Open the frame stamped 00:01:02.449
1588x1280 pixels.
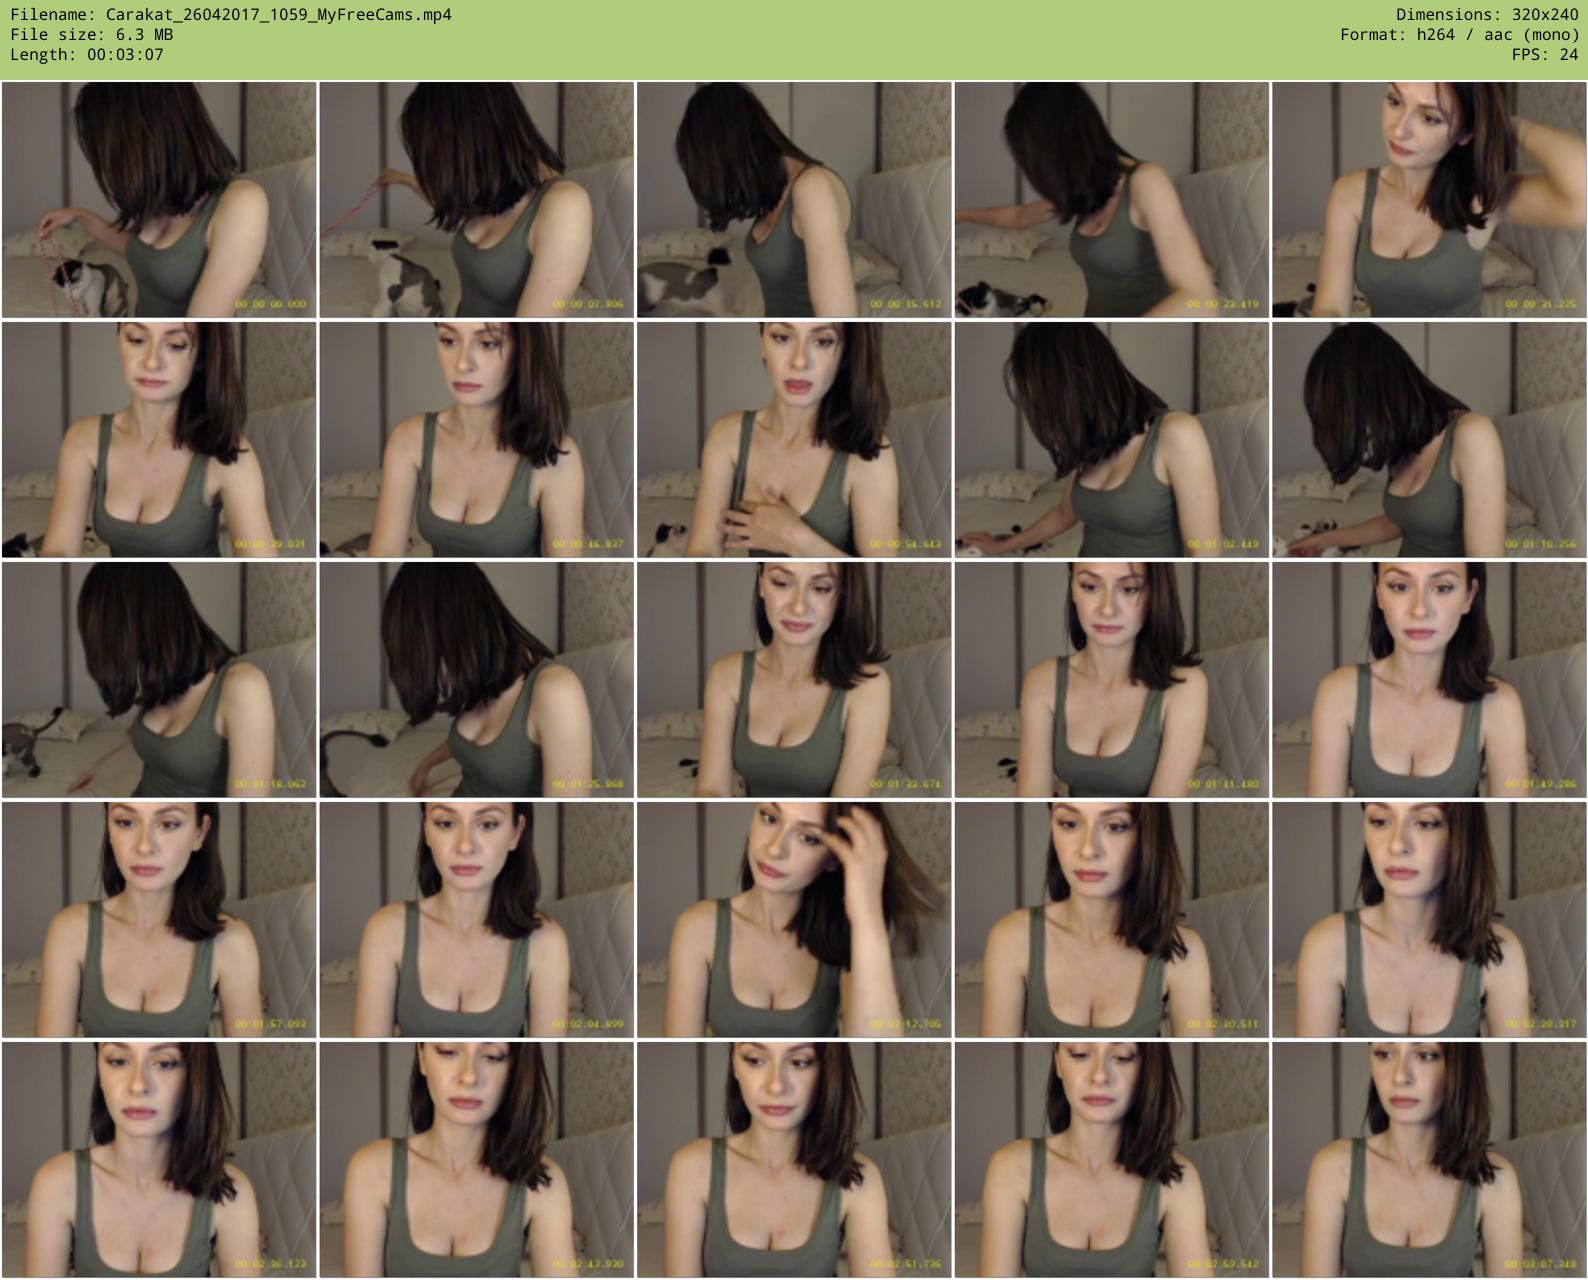[x=1111, y=440]
